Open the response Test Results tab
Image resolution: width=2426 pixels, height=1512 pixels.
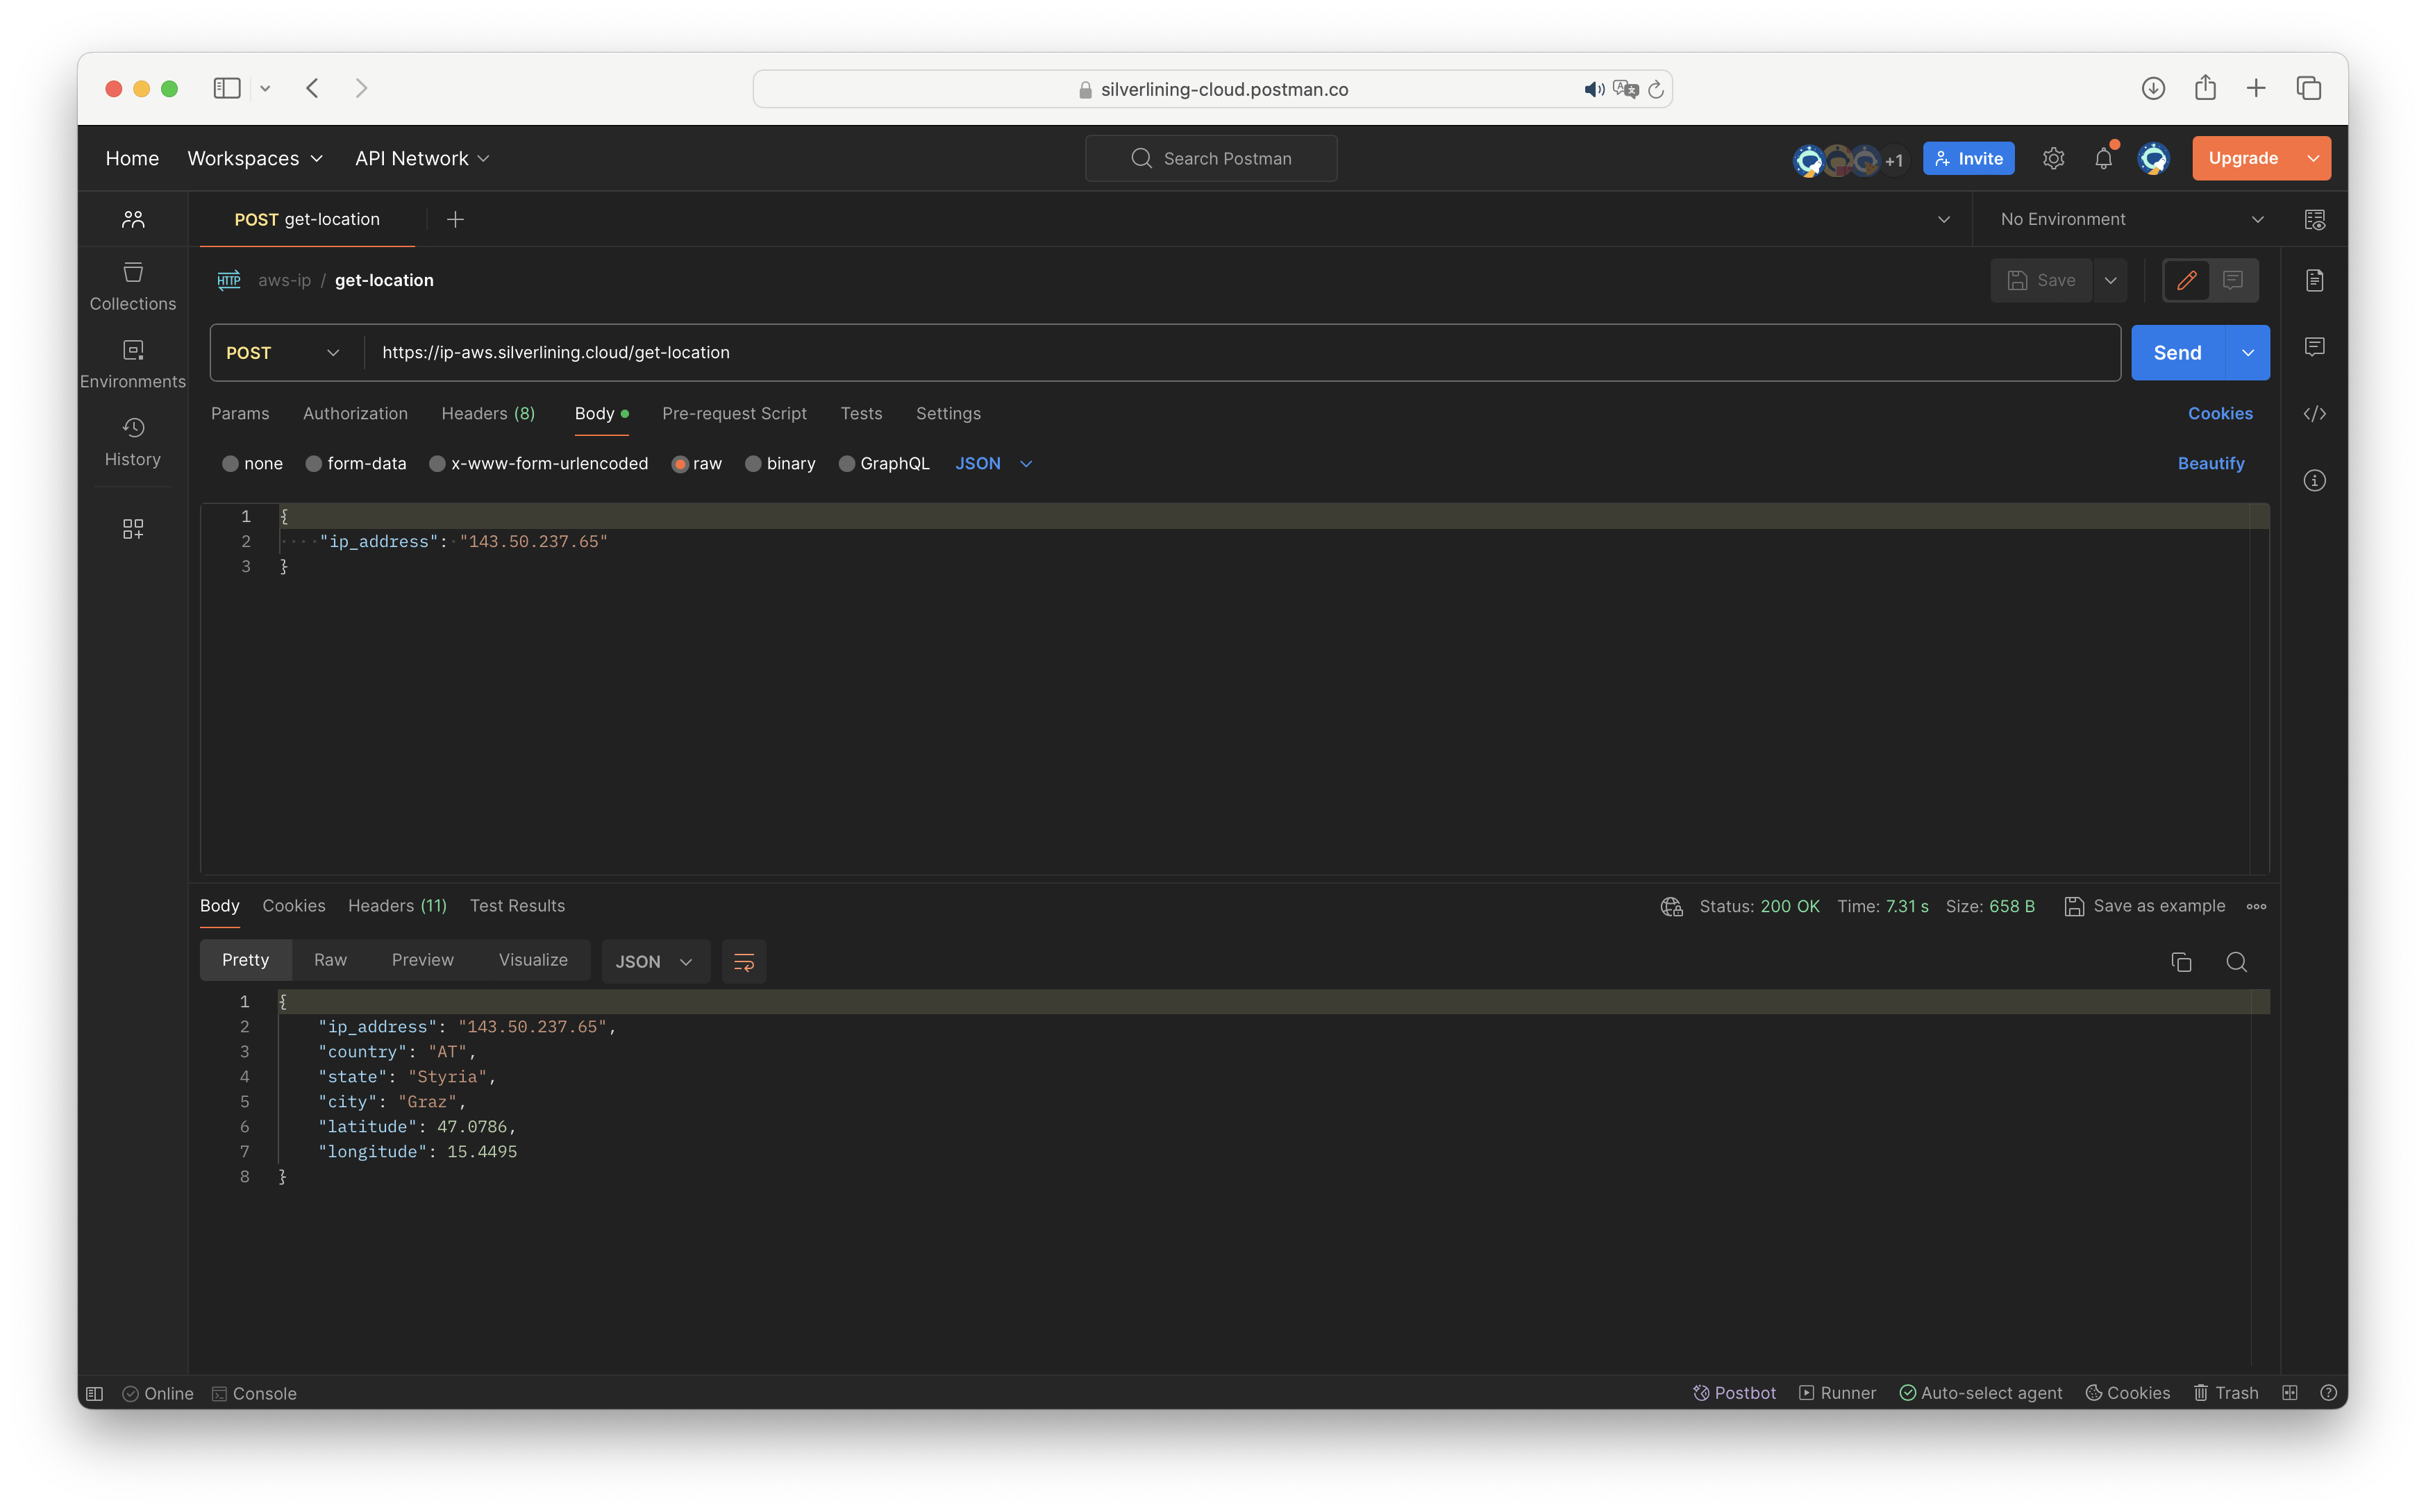point(517,906)
